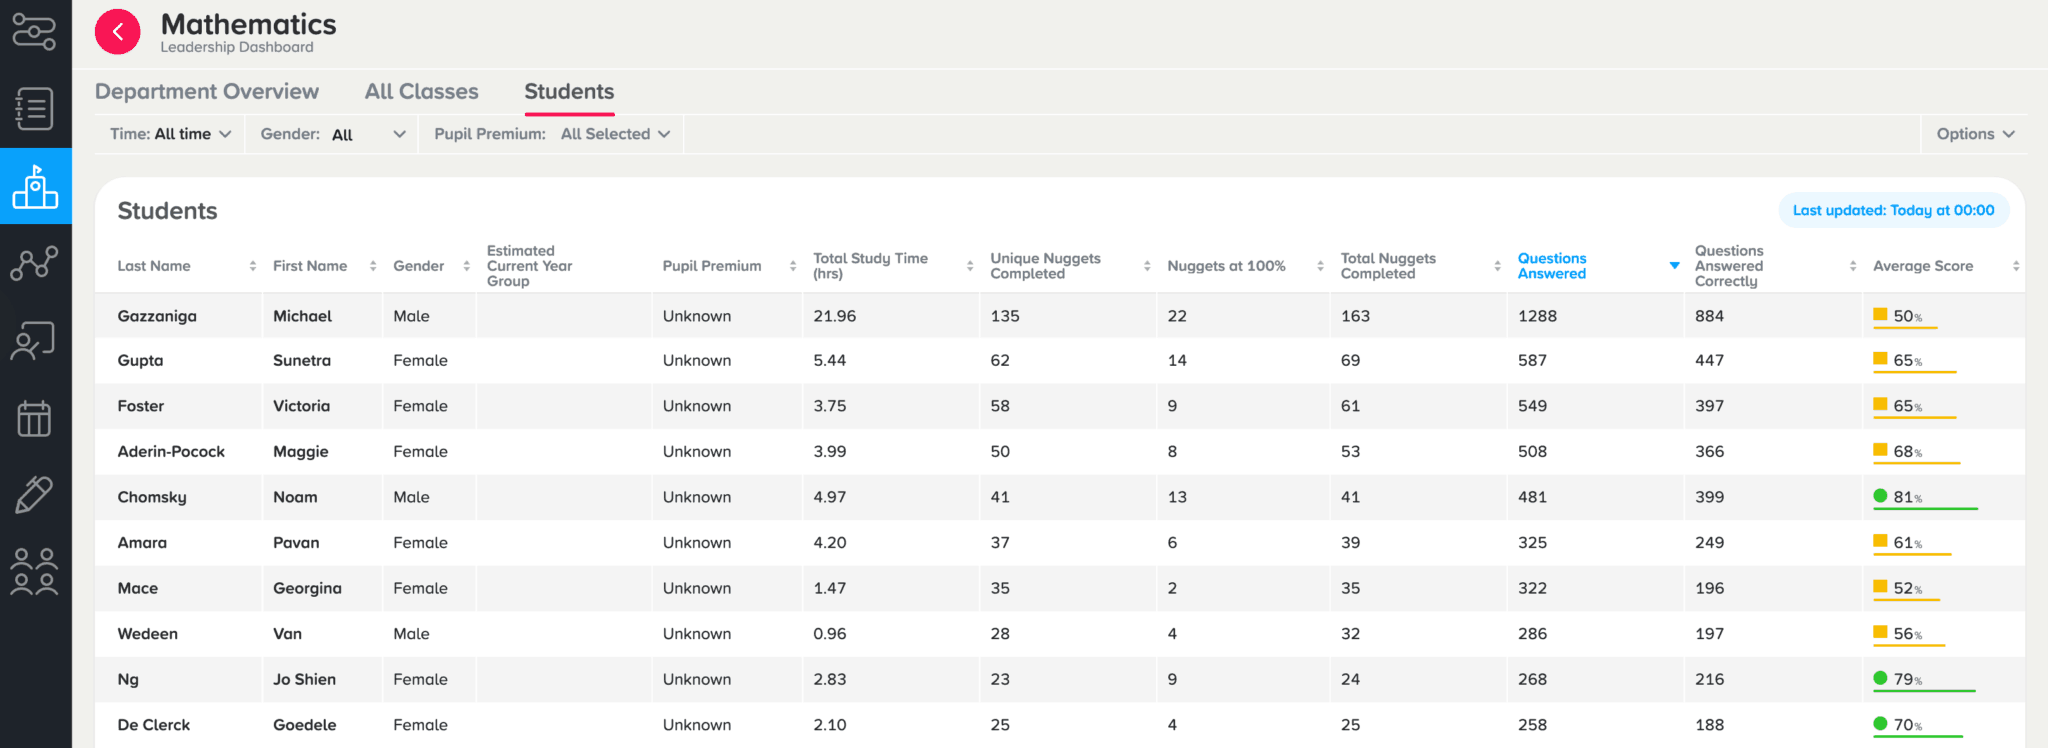
Task: Switch to Department Overview tab
Action: pyautogui.click(x=207, y=91)
